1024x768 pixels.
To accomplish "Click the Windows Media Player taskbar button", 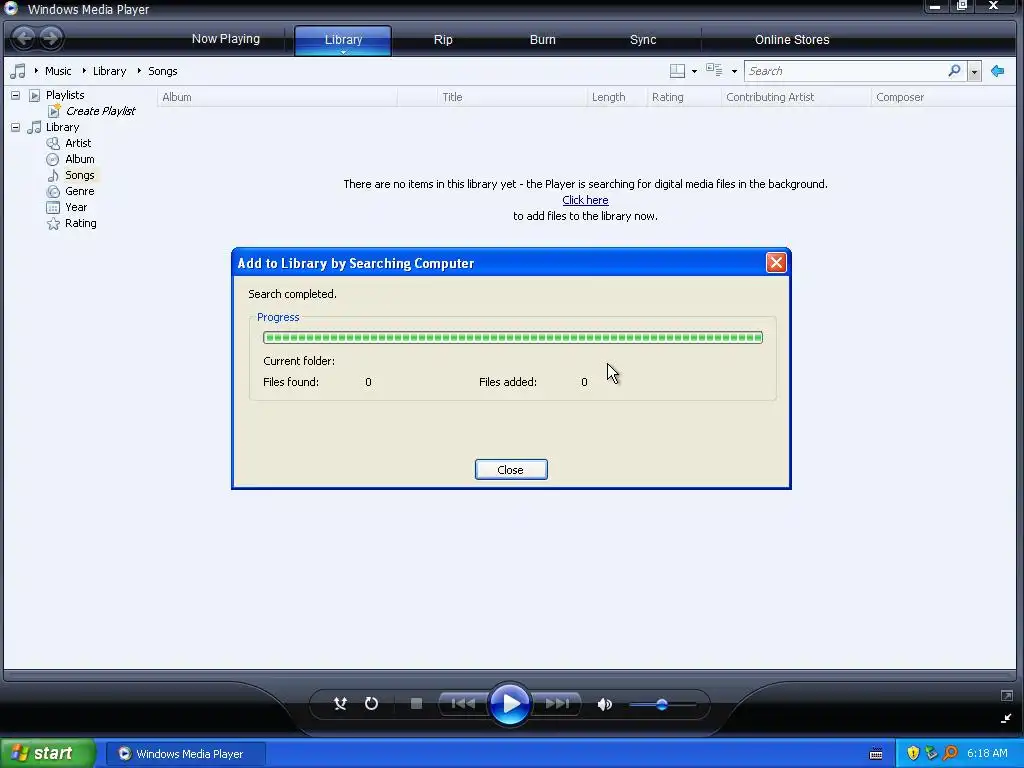I will point(186,754).
